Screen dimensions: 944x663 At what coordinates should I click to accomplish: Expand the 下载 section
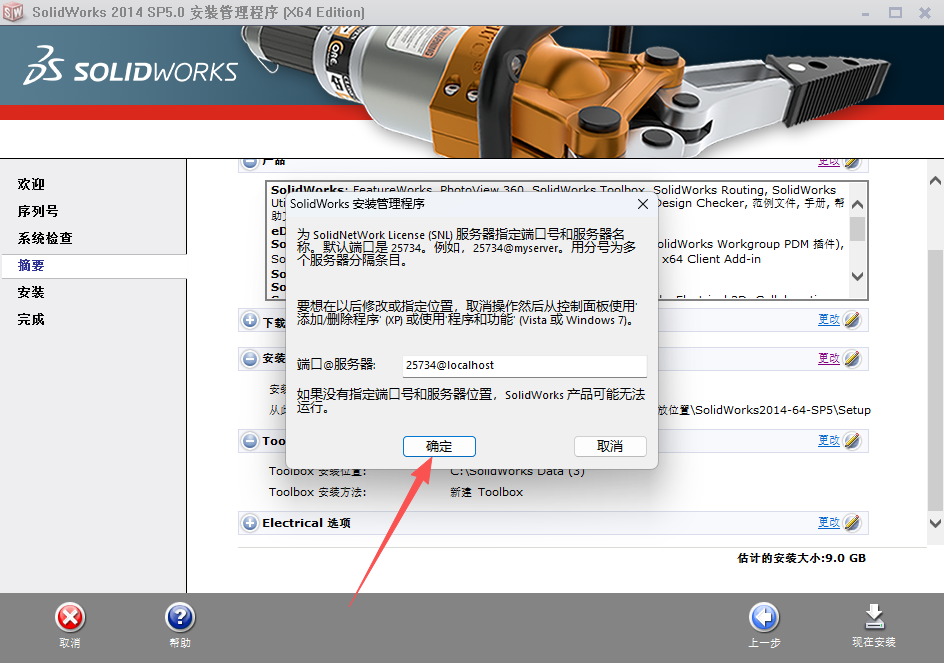(x=249, y=321)
